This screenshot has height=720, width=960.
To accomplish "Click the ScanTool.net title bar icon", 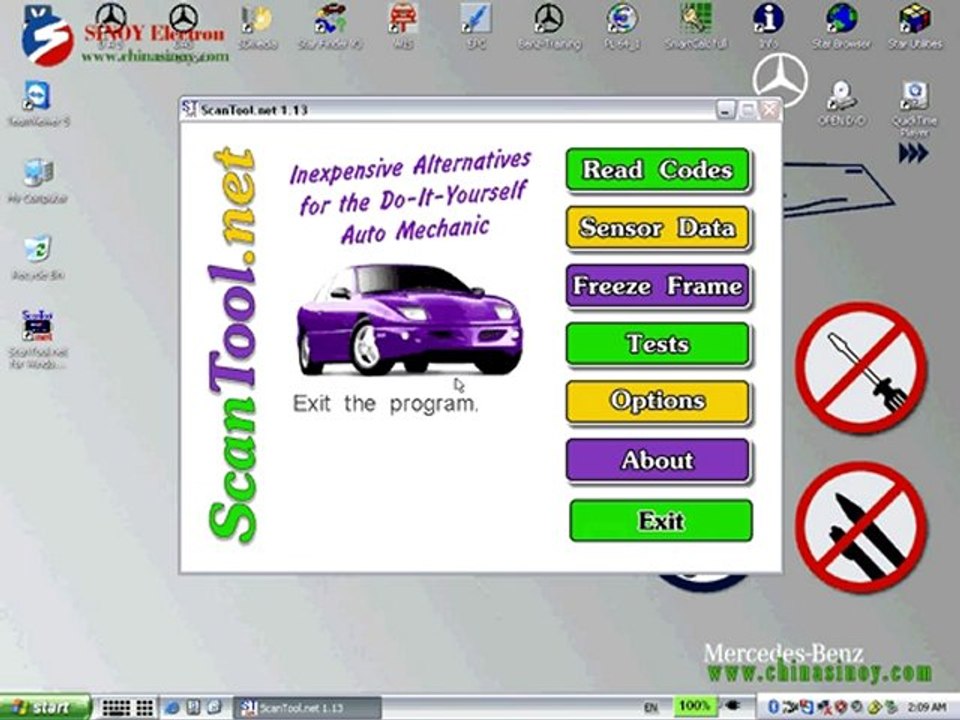I will 190,110.
